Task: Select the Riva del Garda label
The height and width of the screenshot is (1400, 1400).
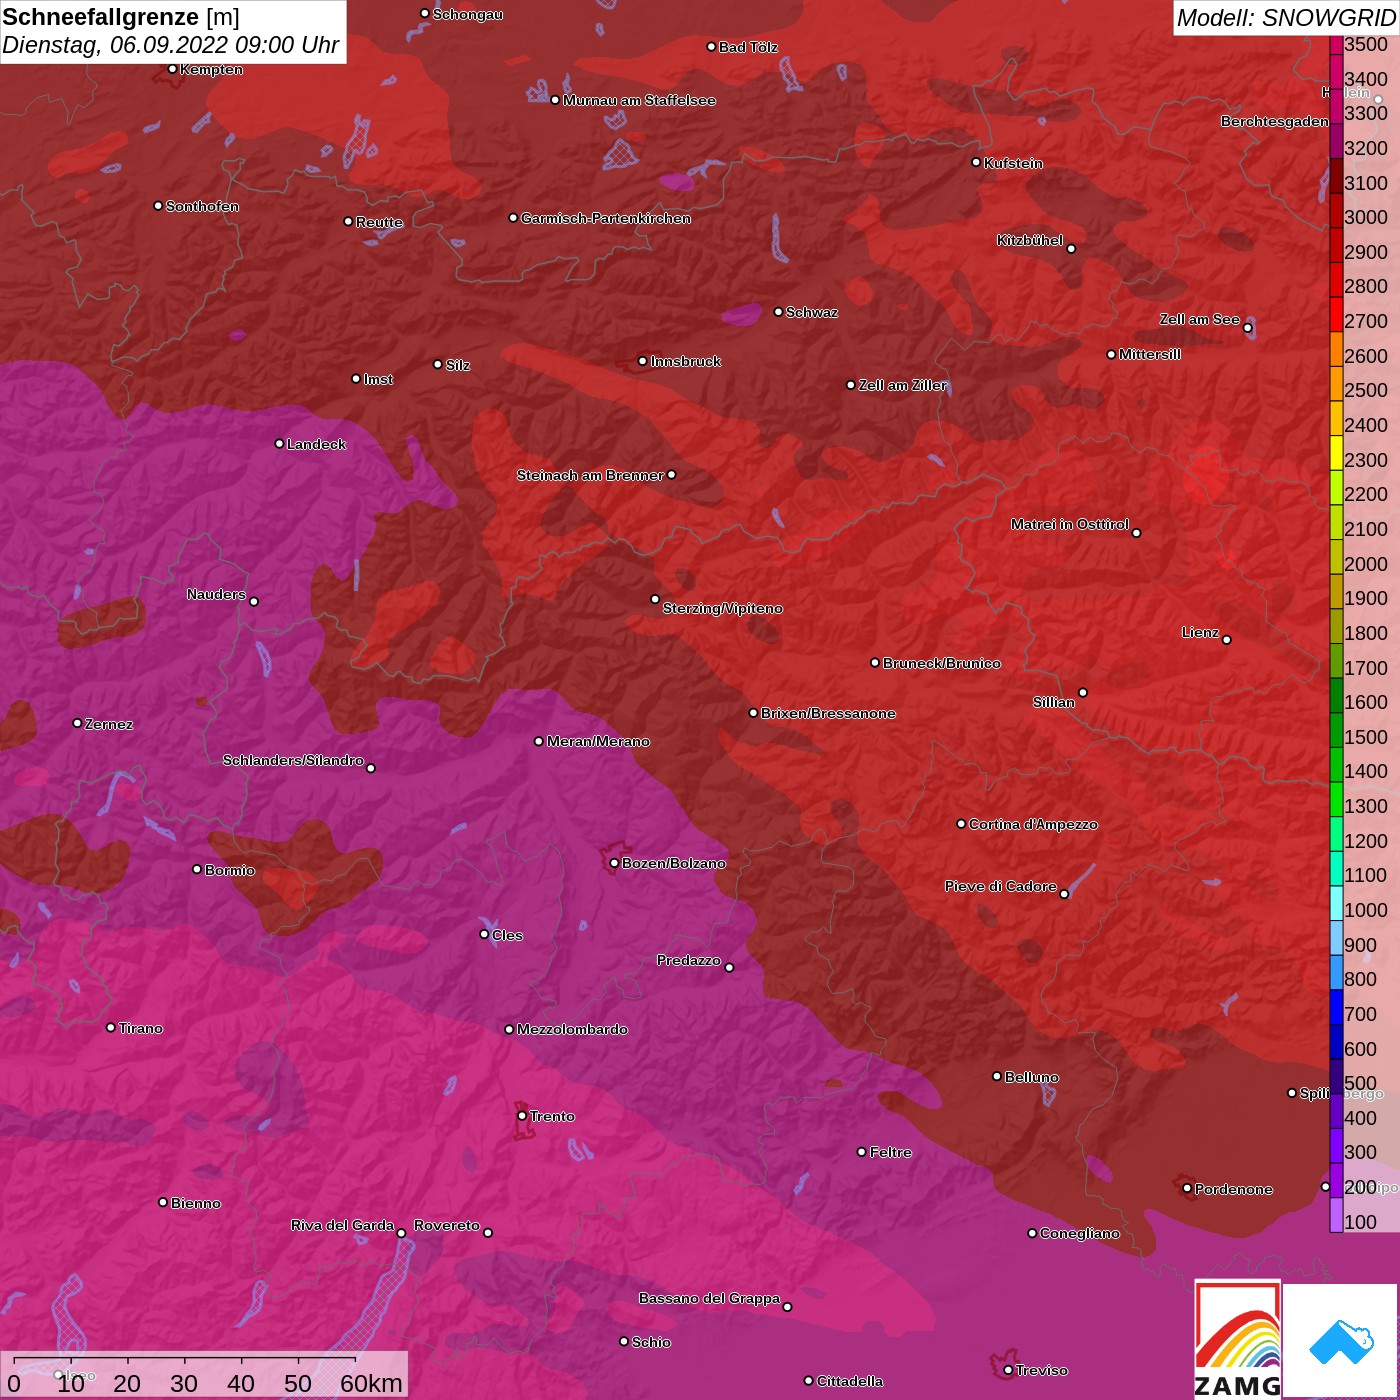Action: click(342, 1225)
